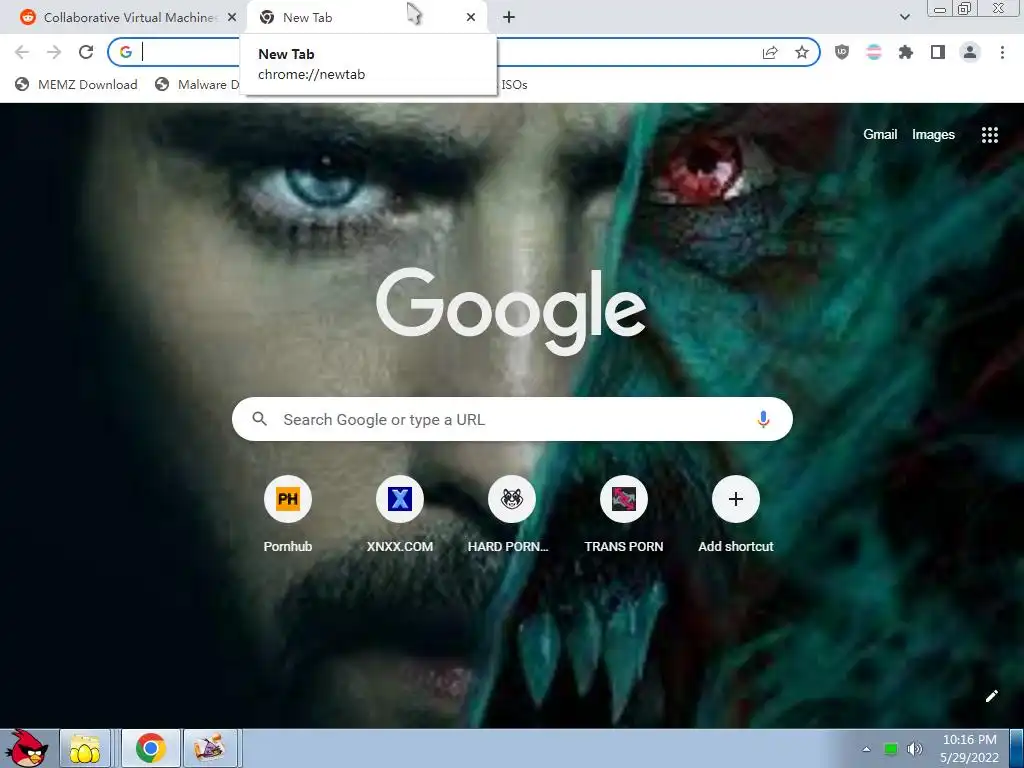Bookmark this tab with the star icon

click(802, 52)
